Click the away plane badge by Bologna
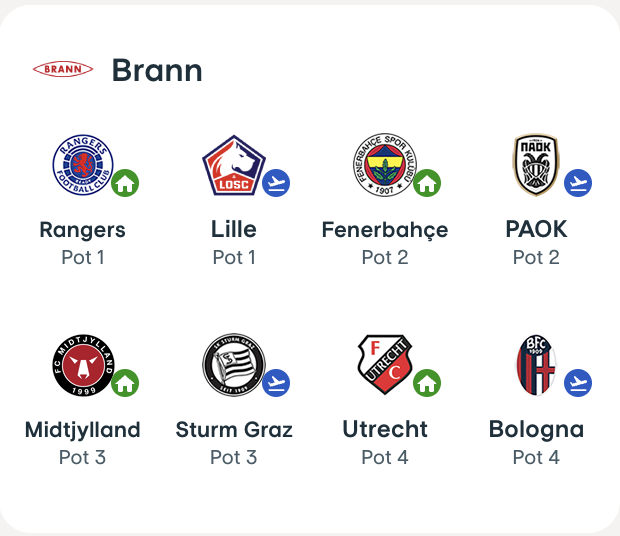The height and width of the screenshot is (536, 620). pos(578,383)
